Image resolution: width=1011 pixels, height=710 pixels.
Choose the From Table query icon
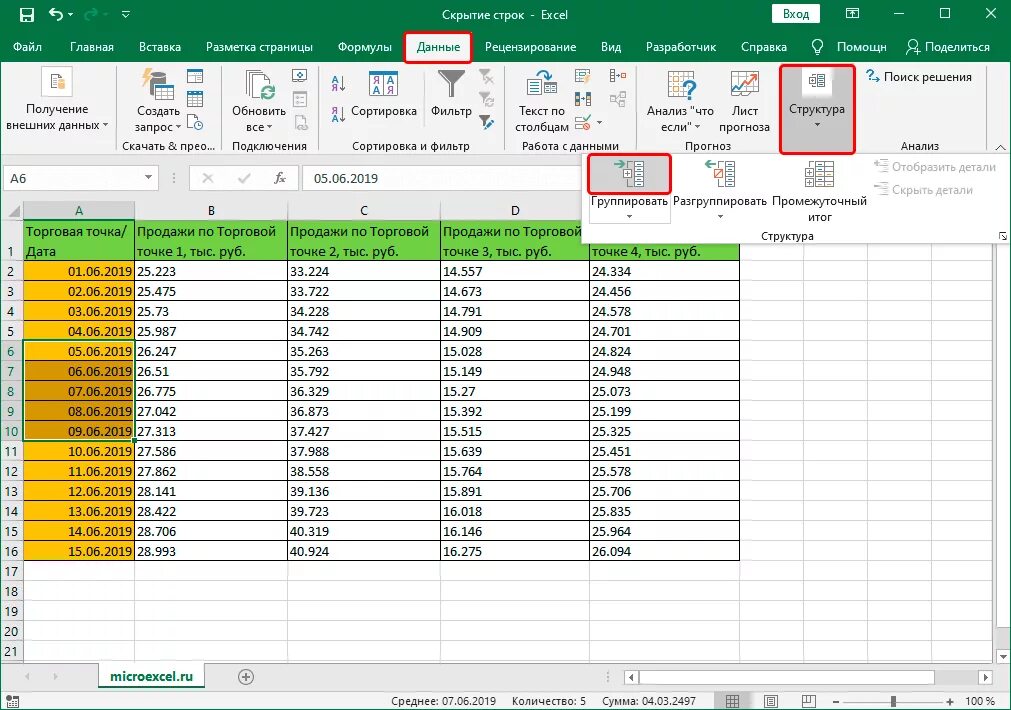(195, 99)
